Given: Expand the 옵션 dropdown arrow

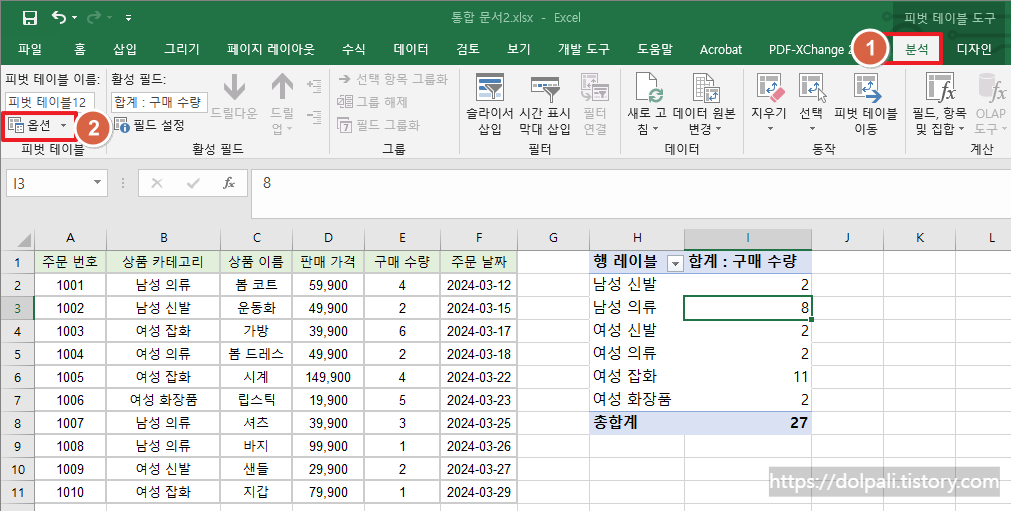Looking at the screenshot, I should [x=63, y=126].
